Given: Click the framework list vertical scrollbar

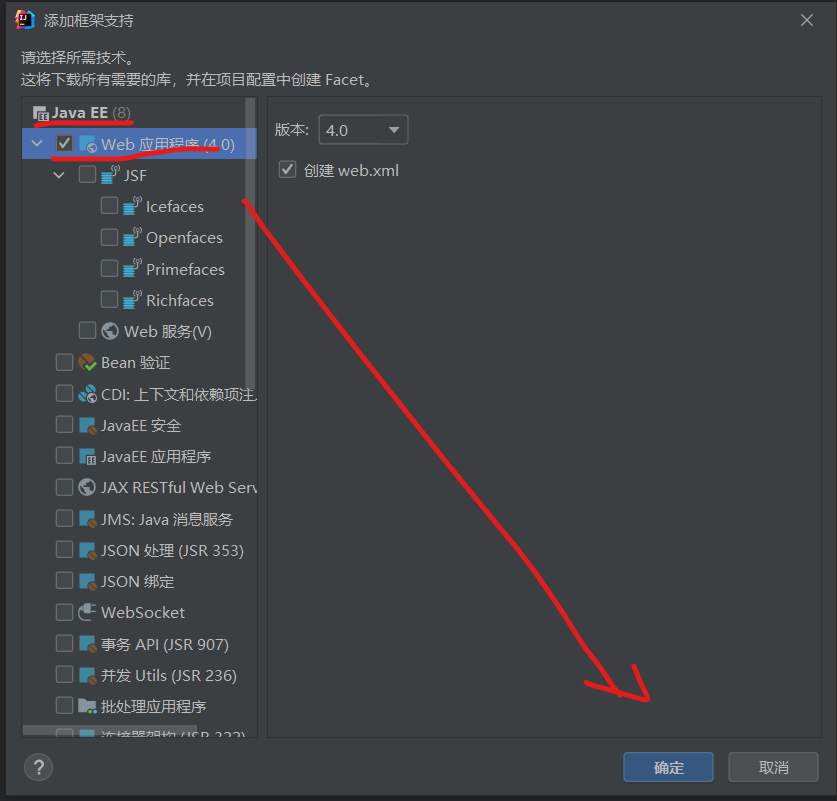Looking at the screenshot, I should tap(250, 243).
